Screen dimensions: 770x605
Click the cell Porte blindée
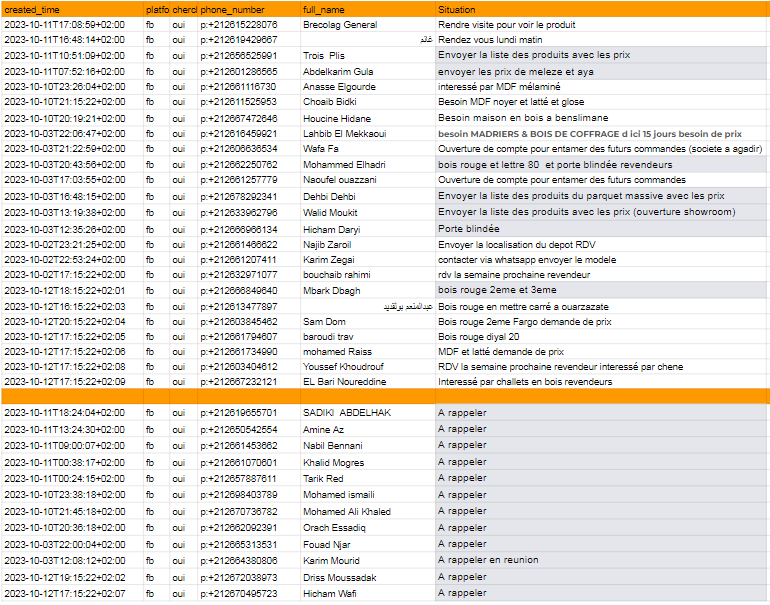(602, 229)
